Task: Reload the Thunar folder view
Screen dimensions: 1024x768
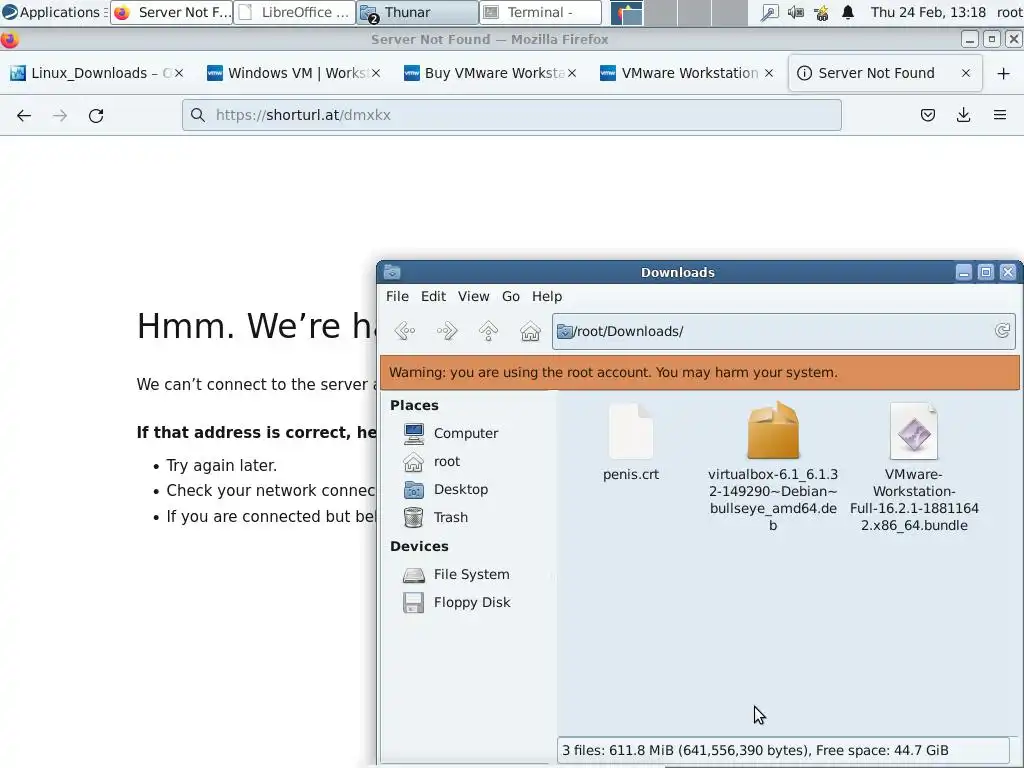Action: tap(1002, 330)
